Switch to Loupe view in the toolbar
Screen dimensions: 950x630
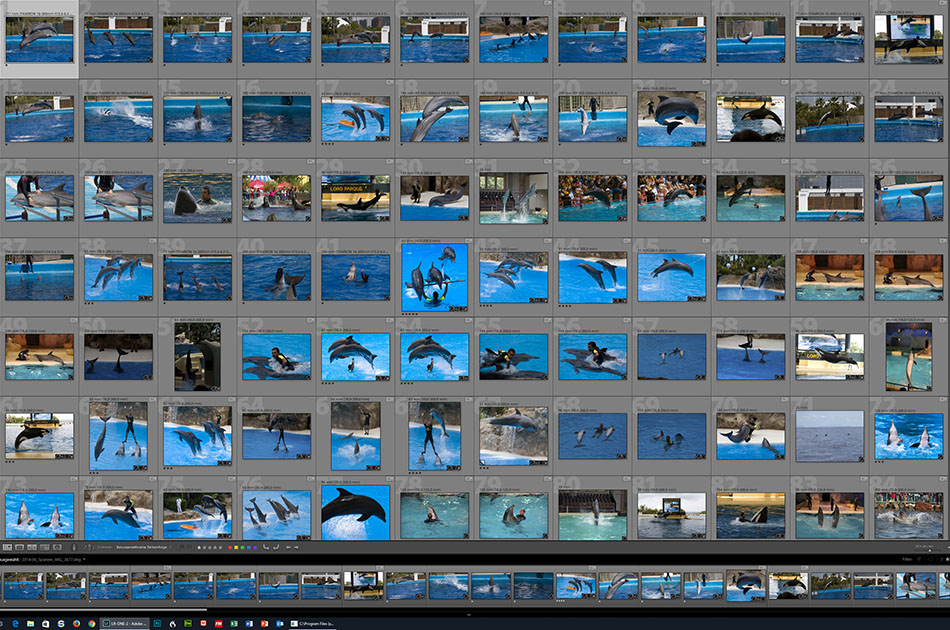[19, 547]
